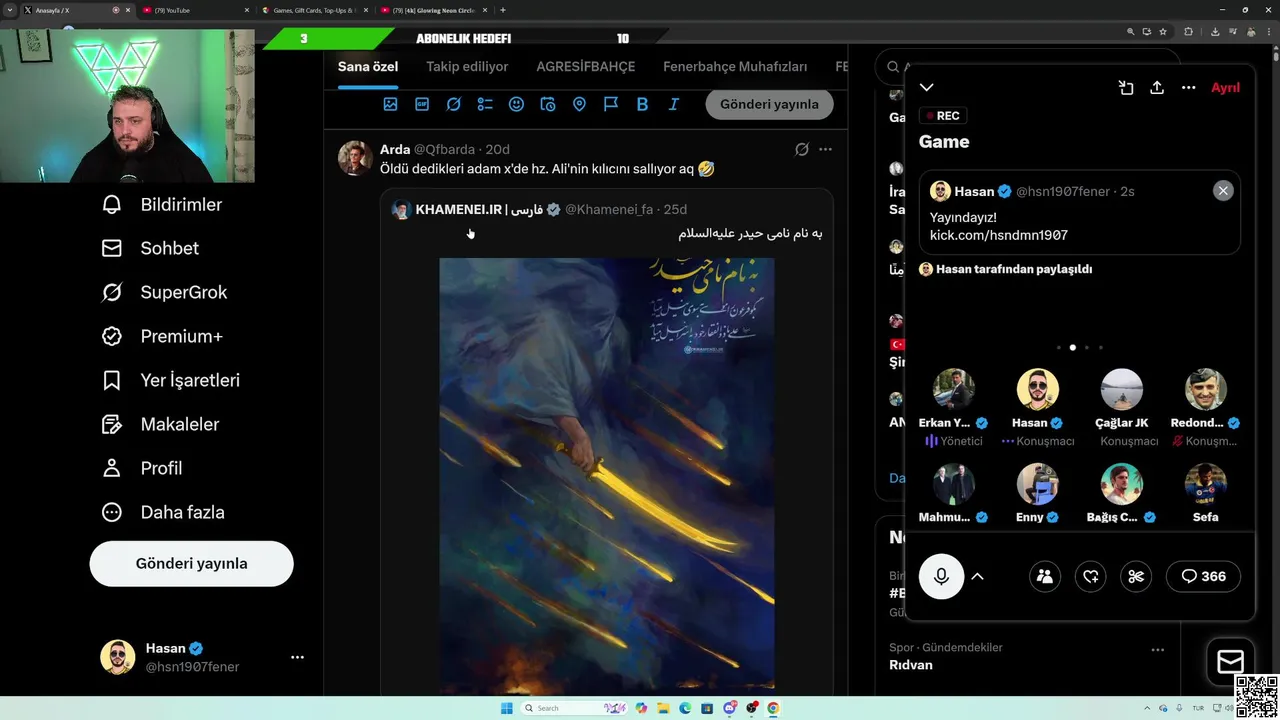
Task: Click Grok explain icon on Arda's post
Action: [801, 149]
